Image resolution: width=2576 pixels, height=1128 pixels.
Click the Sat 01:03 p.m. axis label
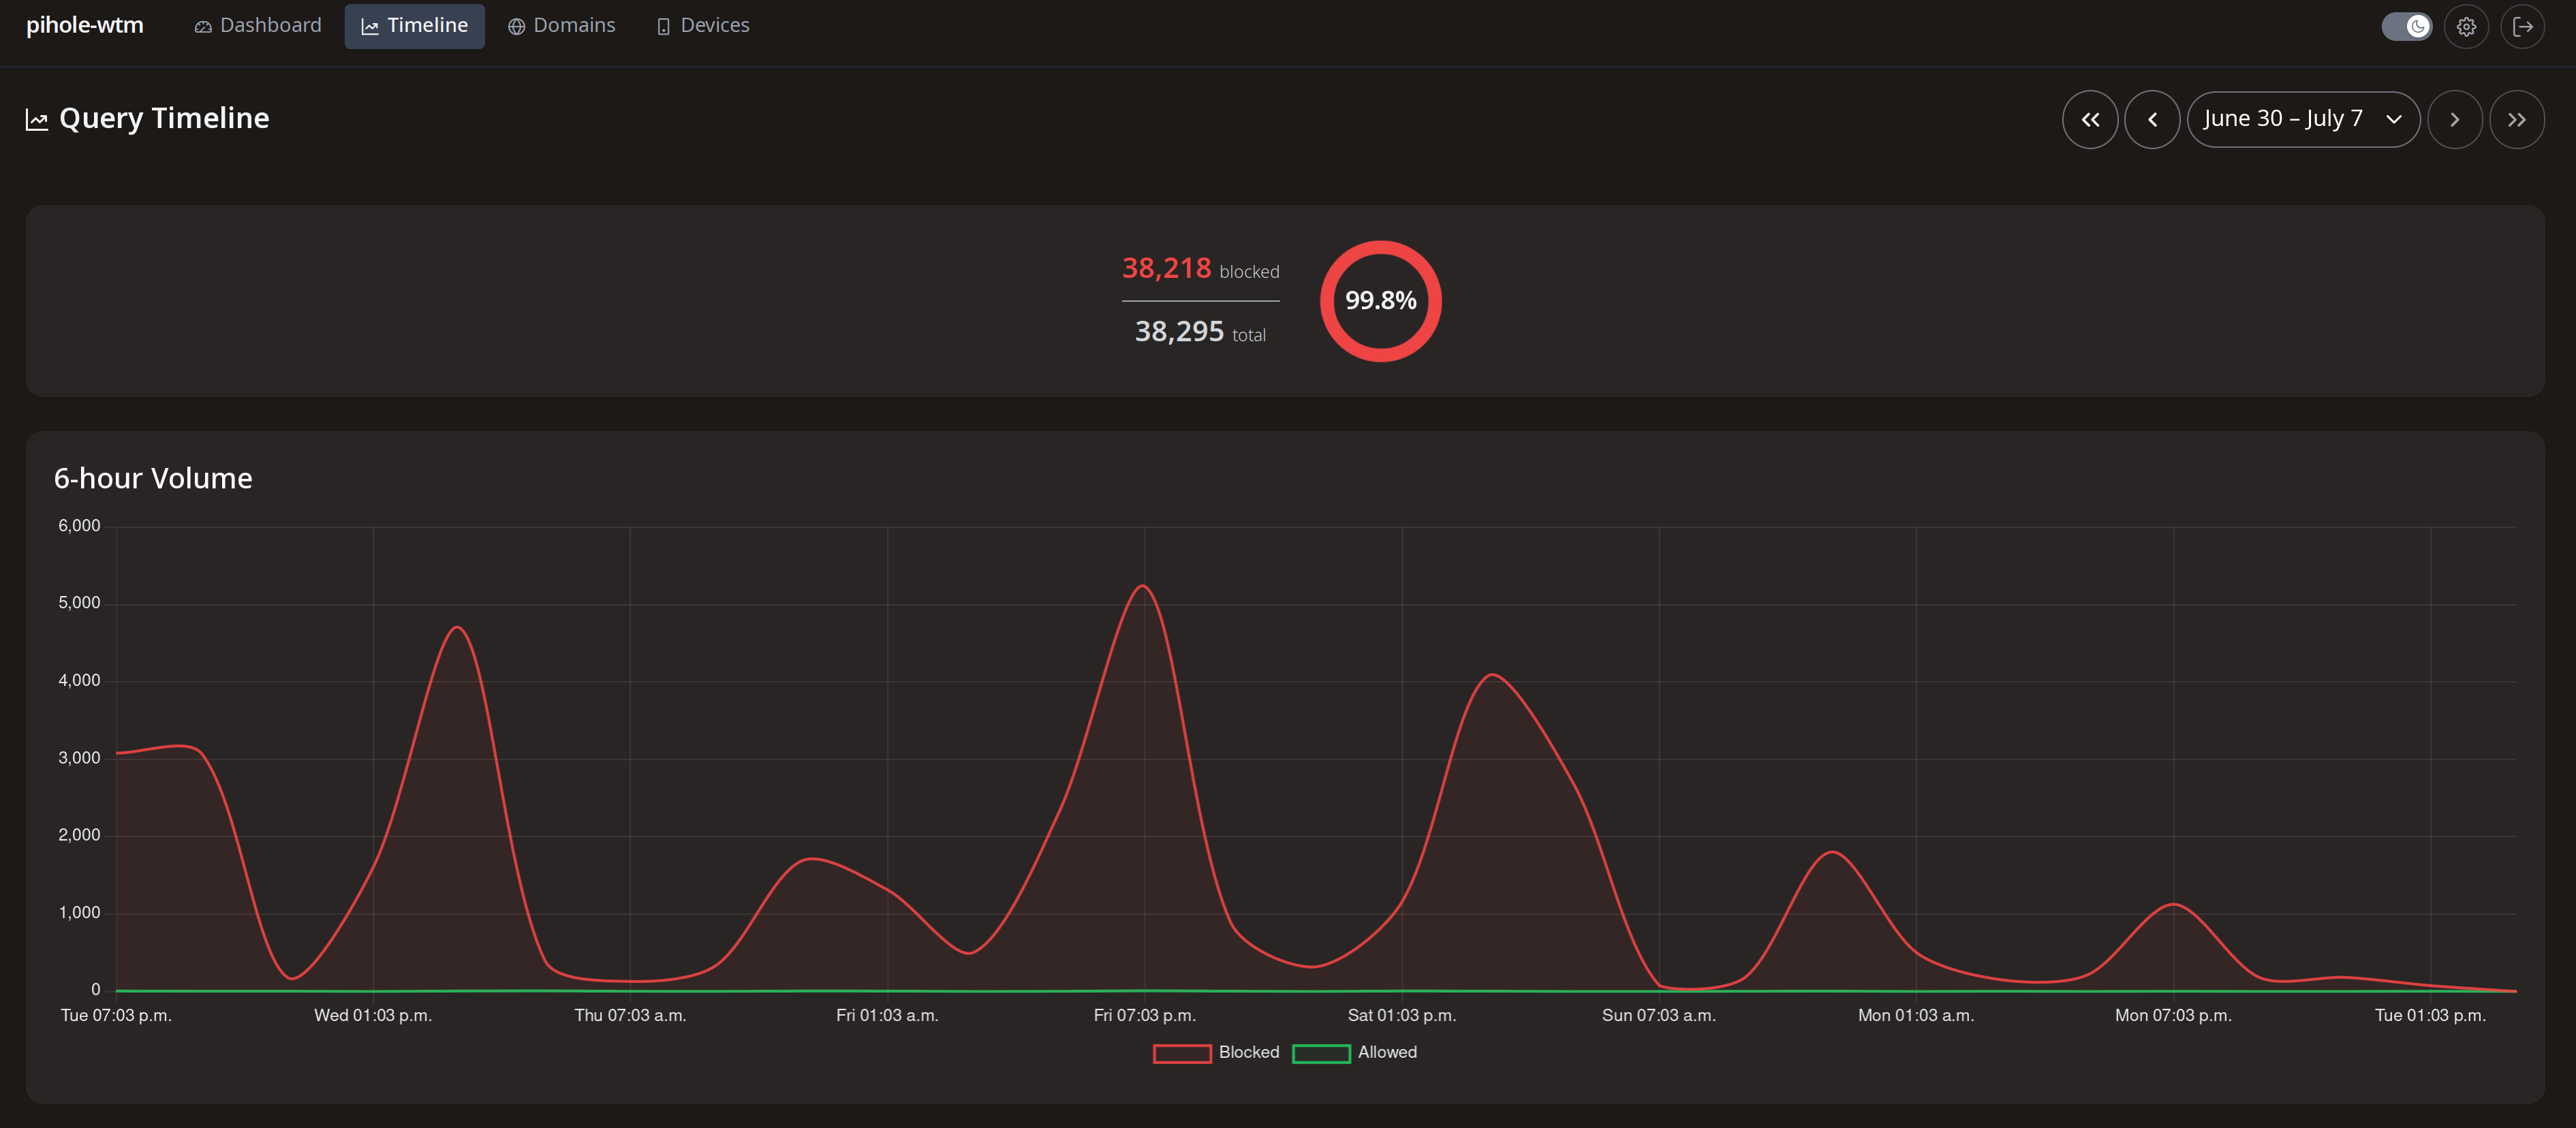click(x=1401, y=1015)
